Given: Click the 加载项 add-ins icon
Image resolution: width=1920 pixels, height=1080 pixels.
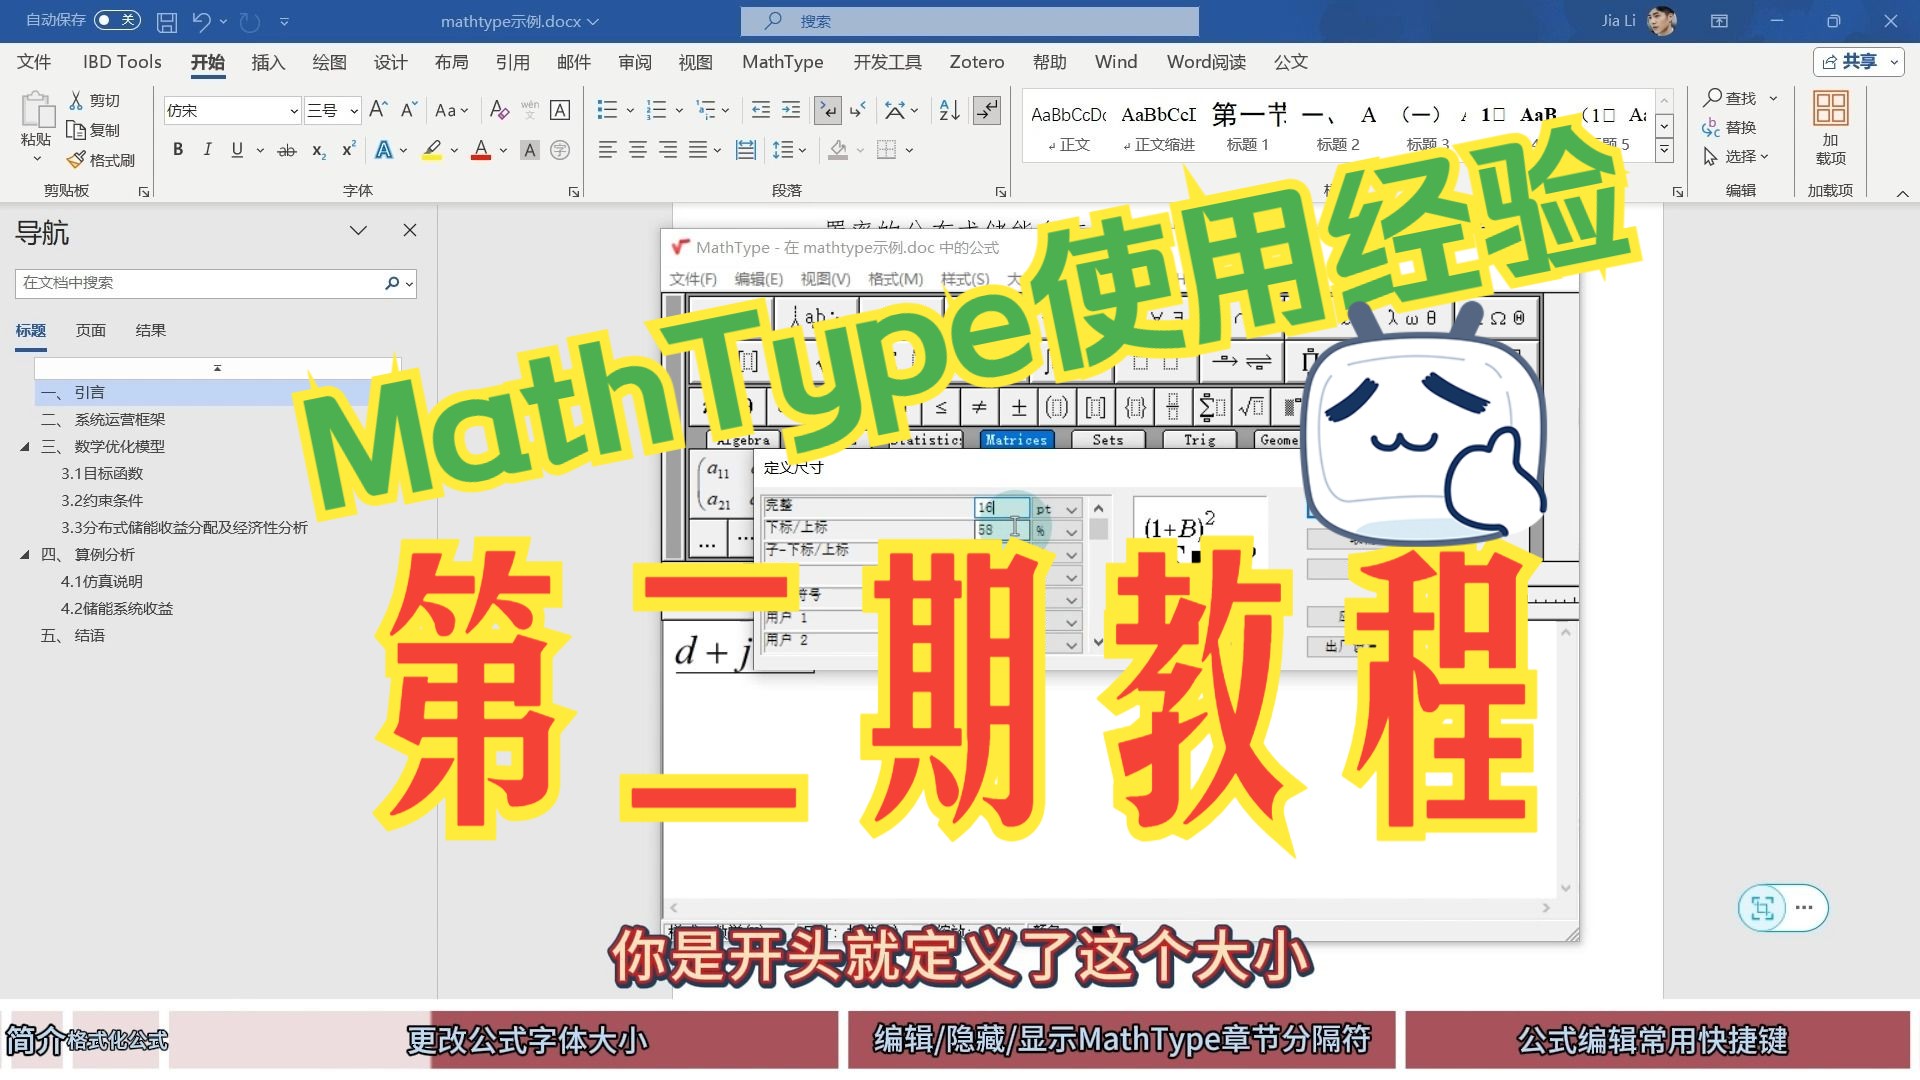Looking at the screenshot, I should click(x=1830, y=128).
